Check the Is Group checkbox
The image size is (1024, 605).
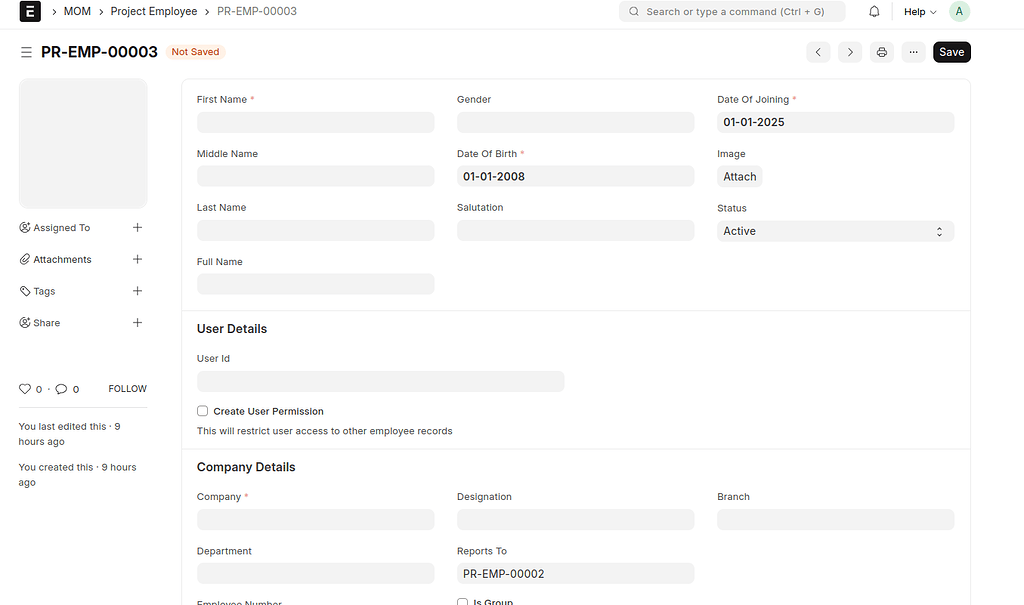click(463, 601)
